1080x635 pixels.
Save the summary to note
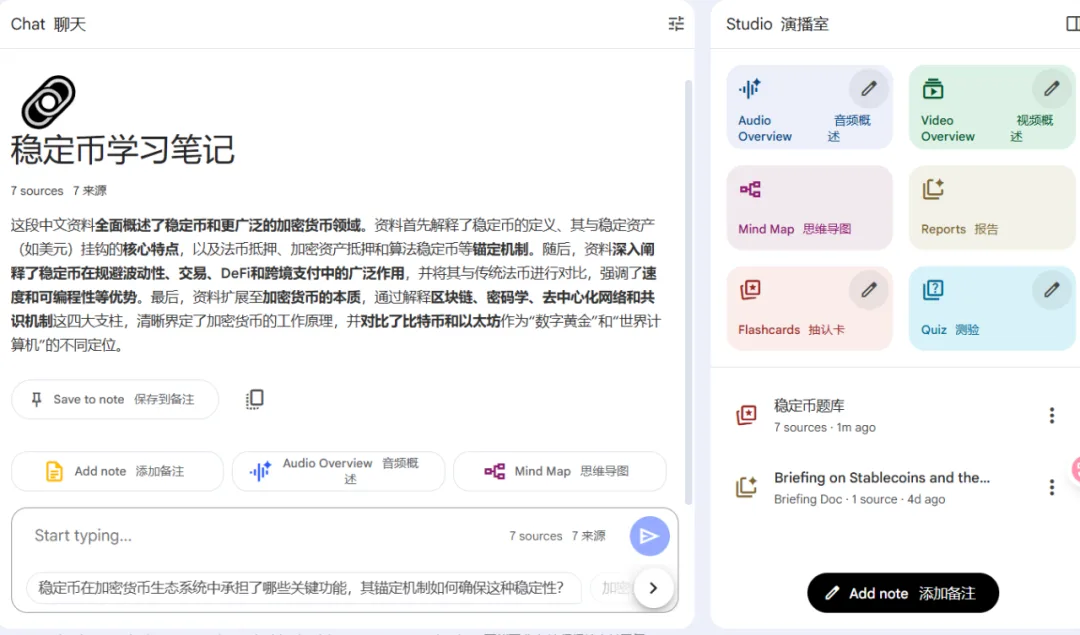[x=115, y=399]
